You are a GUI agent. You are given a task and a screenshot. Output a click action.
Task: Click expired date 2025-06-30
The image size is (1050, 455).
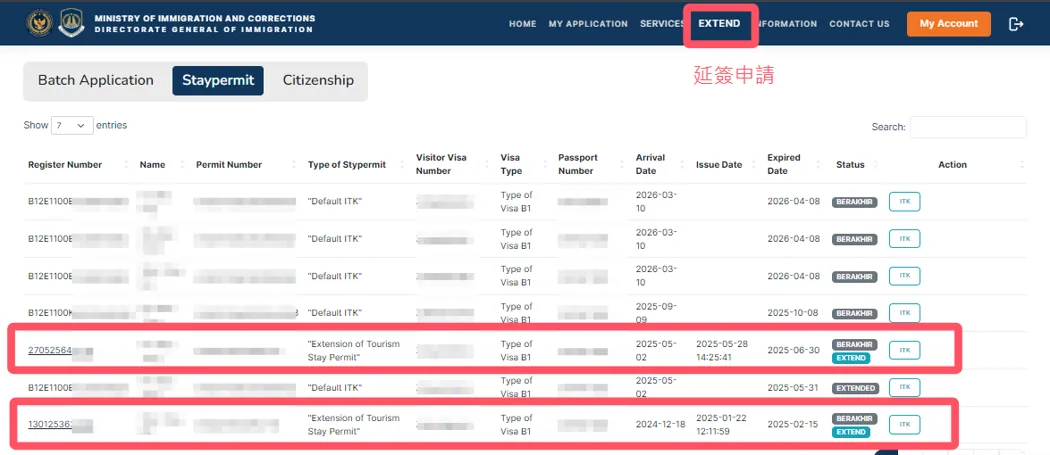[x=794, y=350]
